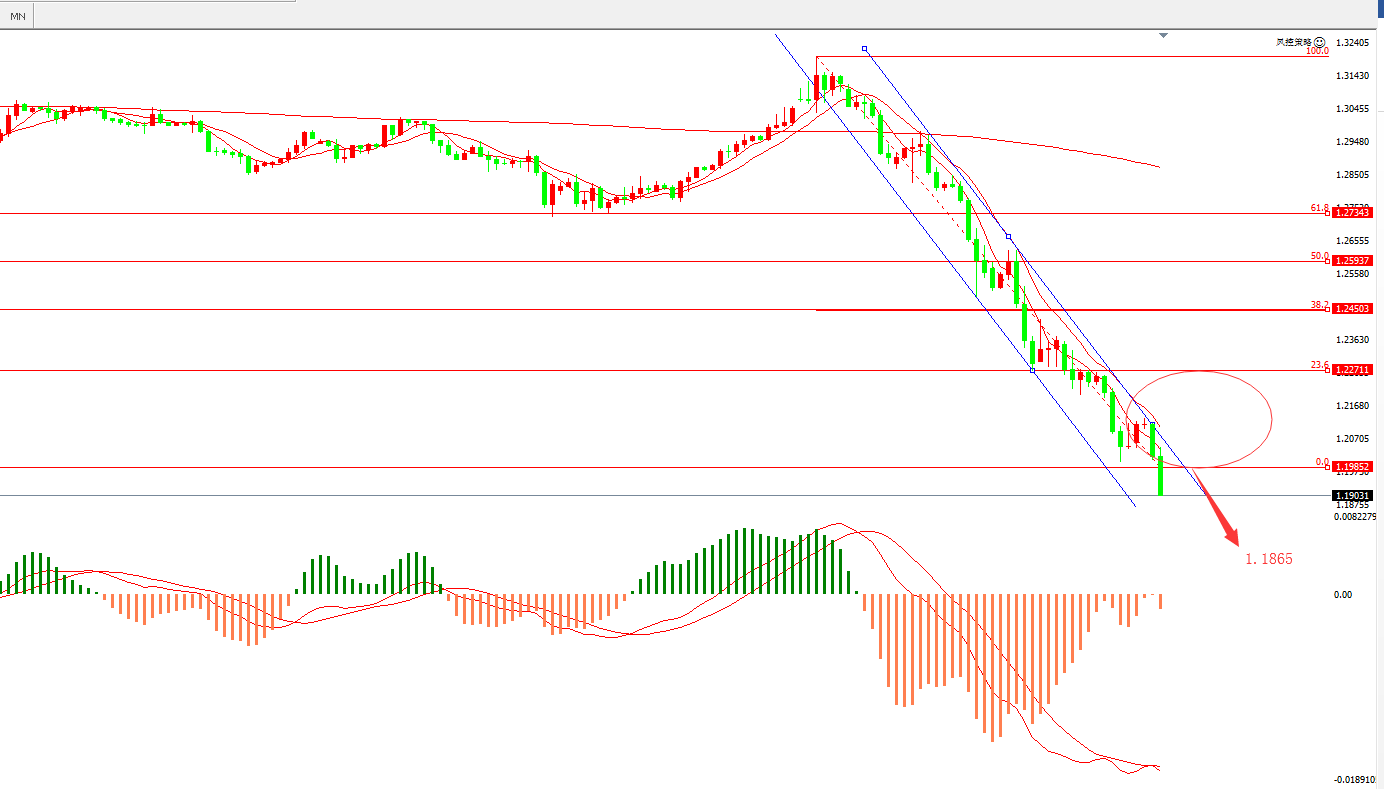Click the 1.29480 price axis value
This screenshot has height=789, width=1384.
click(1354, 142)
